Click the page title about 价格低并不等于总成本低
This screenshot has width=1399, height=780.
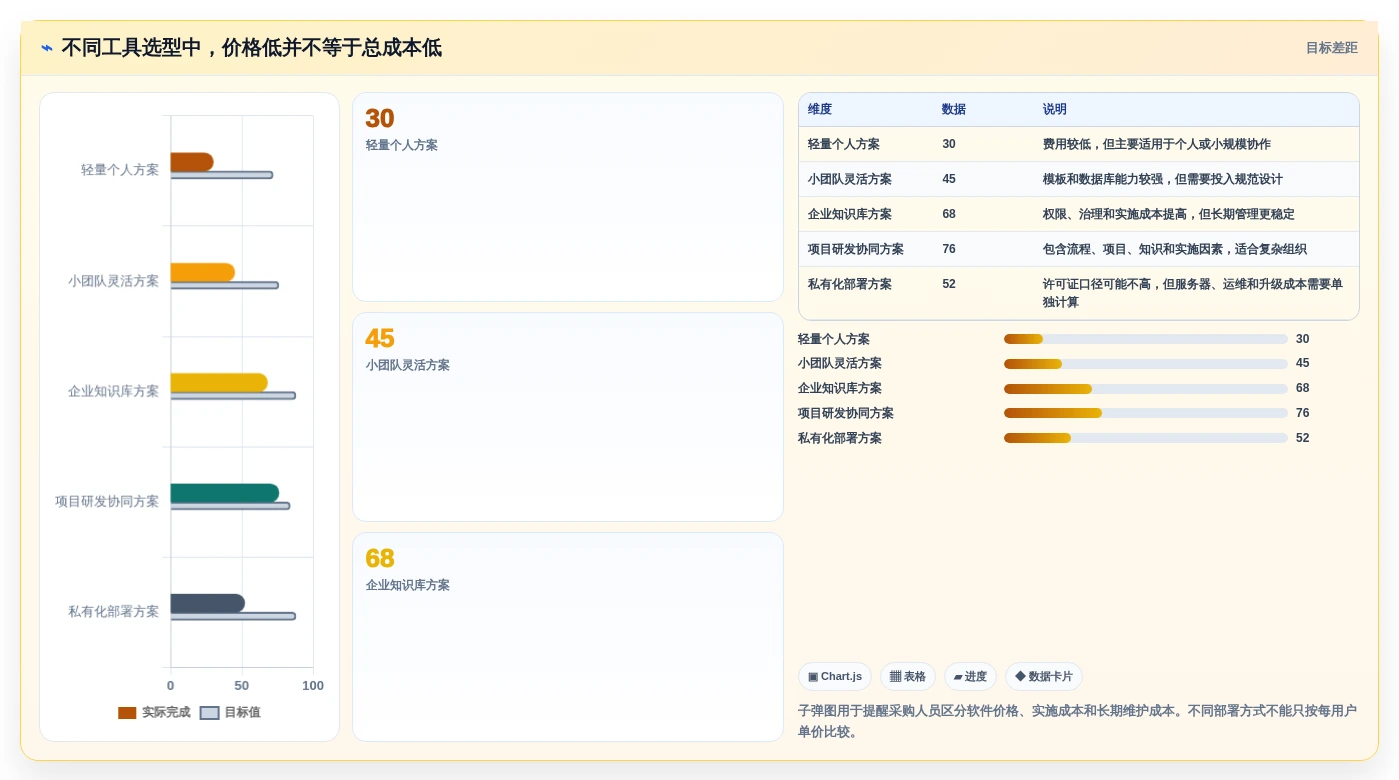point(251,48)
